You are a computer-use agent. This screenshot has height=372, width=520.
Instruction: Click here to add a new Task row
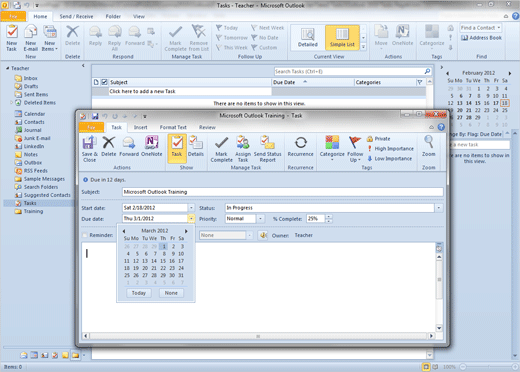tap(190, 91)
